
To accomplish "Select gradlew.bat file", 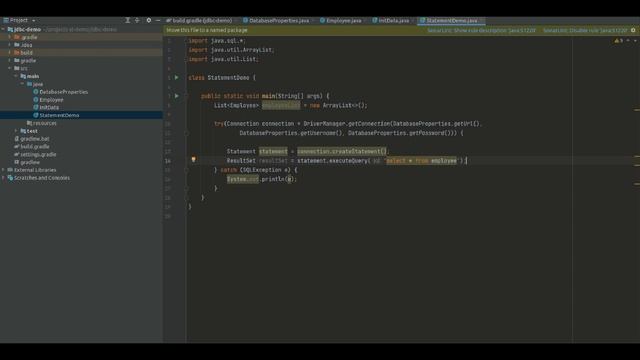I will [34, 139].
